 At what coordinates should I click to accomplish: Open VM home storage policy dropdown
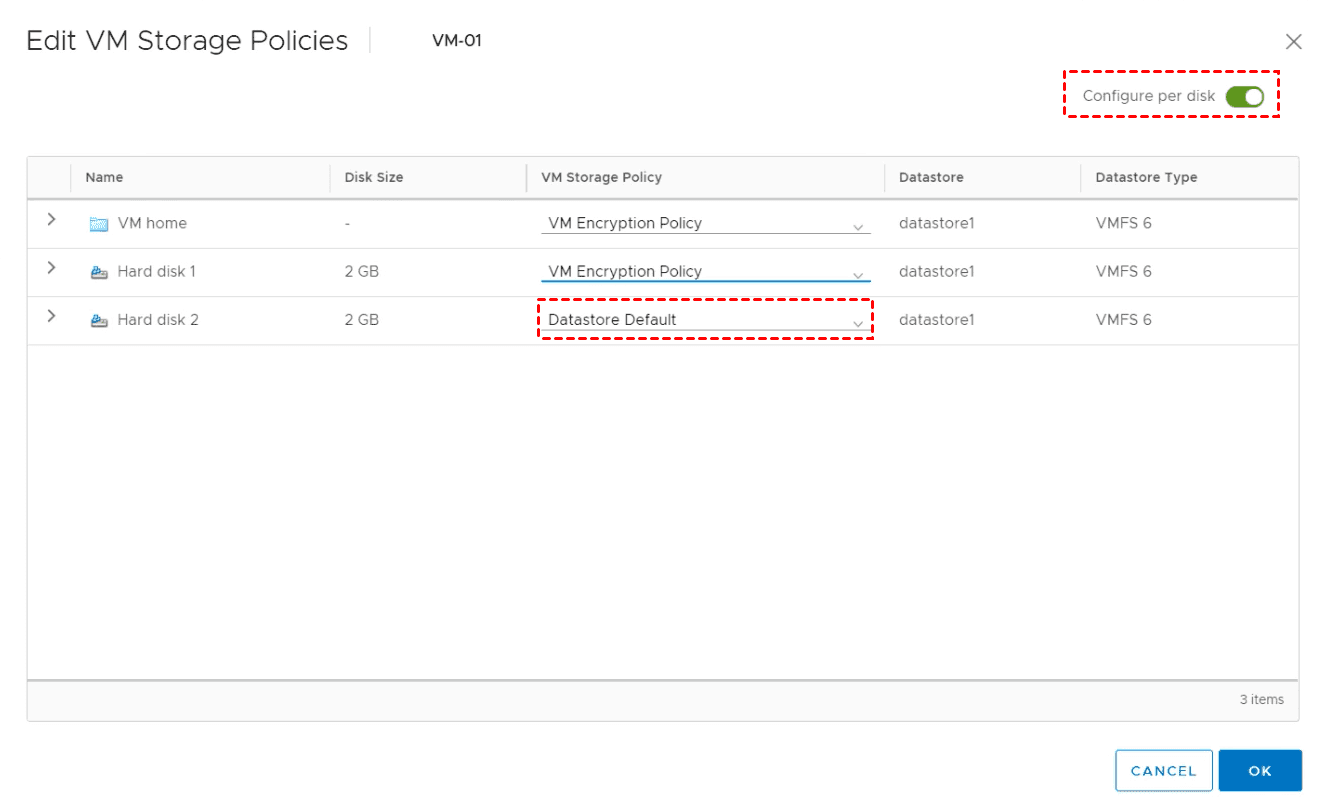tap(705, 224)
